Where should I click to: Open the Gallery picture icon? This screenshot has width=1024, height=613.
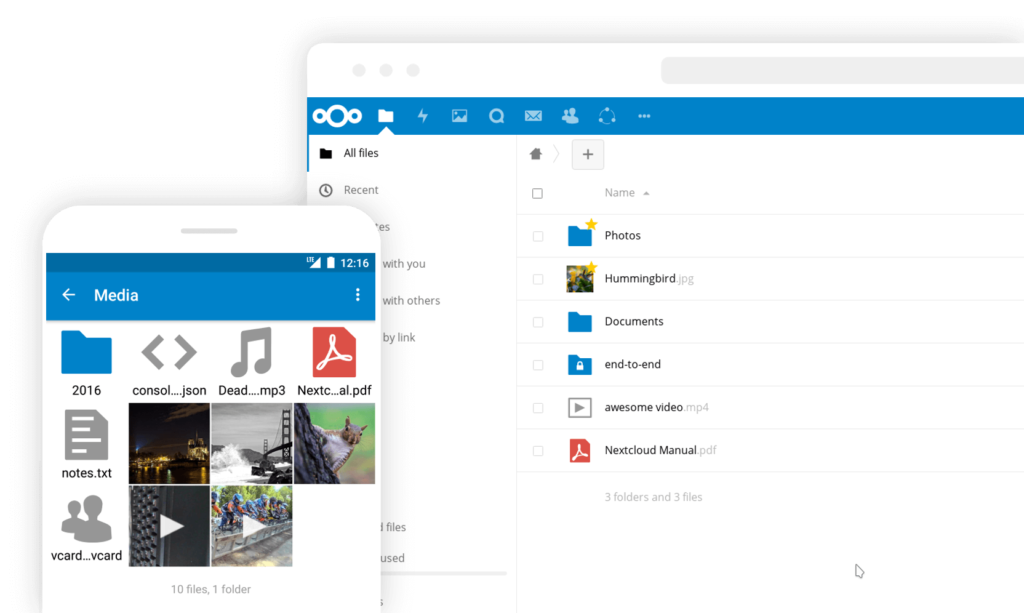(x=459, y=116)
